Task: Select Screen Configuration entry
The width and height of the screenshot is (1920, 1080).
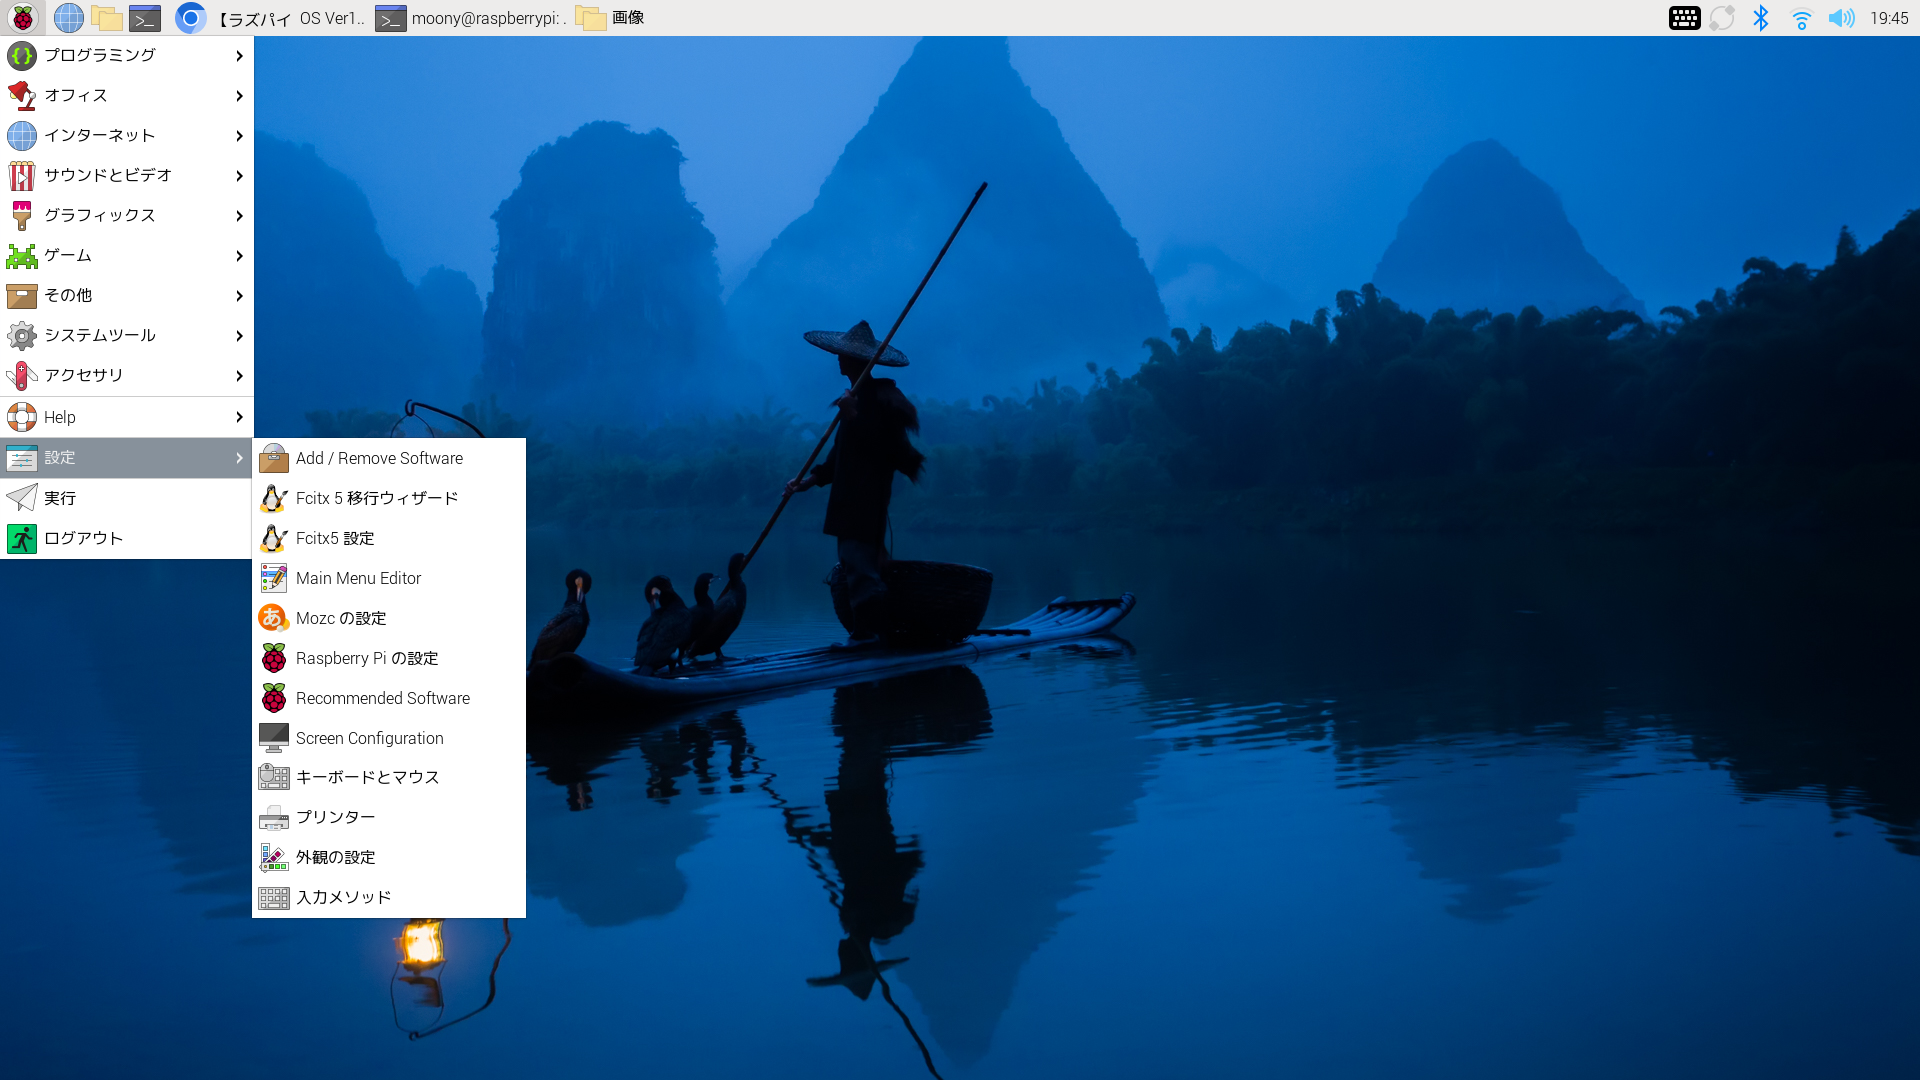Action: pyautogui.click(x=369, y=738)
